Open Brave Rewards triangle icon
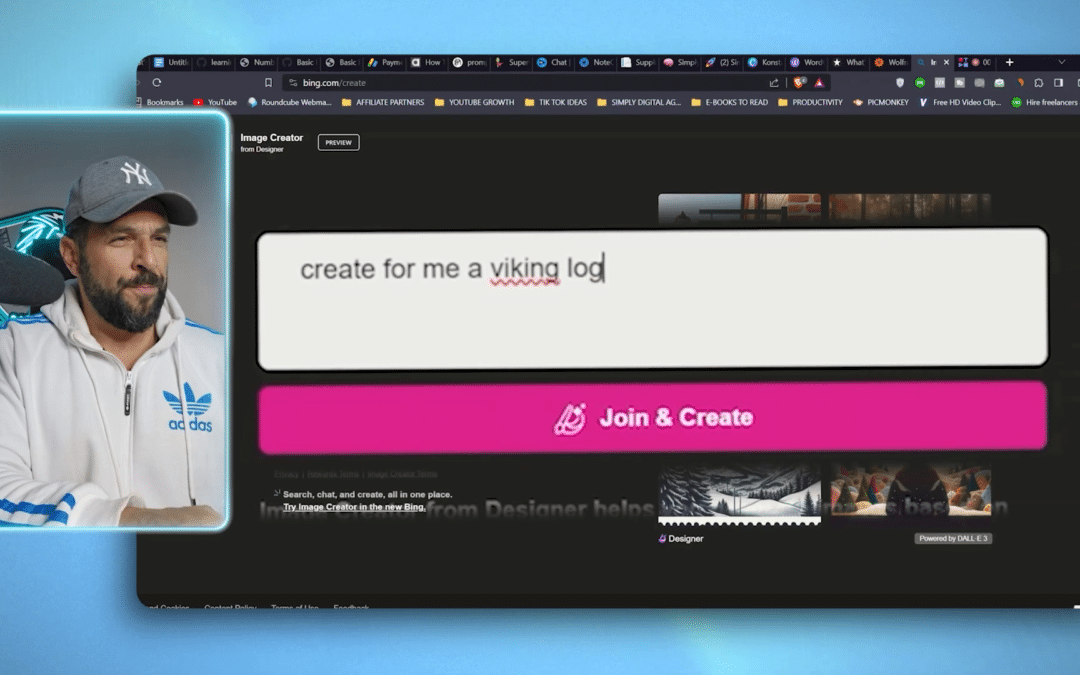The height and width of the screenshot is (675, 1080). (x=819, y=83)
